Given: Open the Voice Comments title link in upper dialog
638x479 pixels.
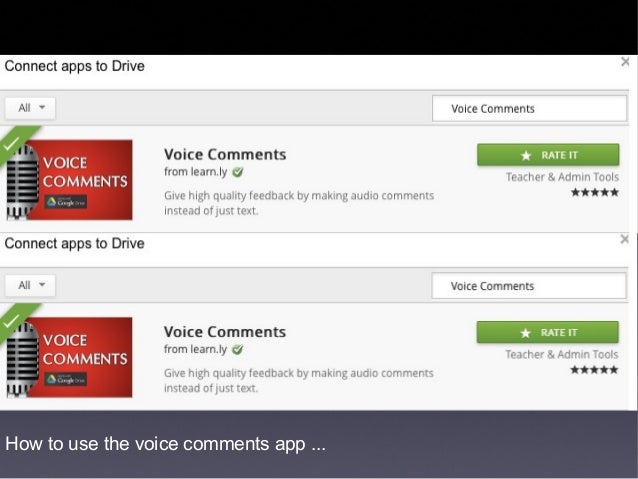Looking at the screenshot, I should coord(225,155).
